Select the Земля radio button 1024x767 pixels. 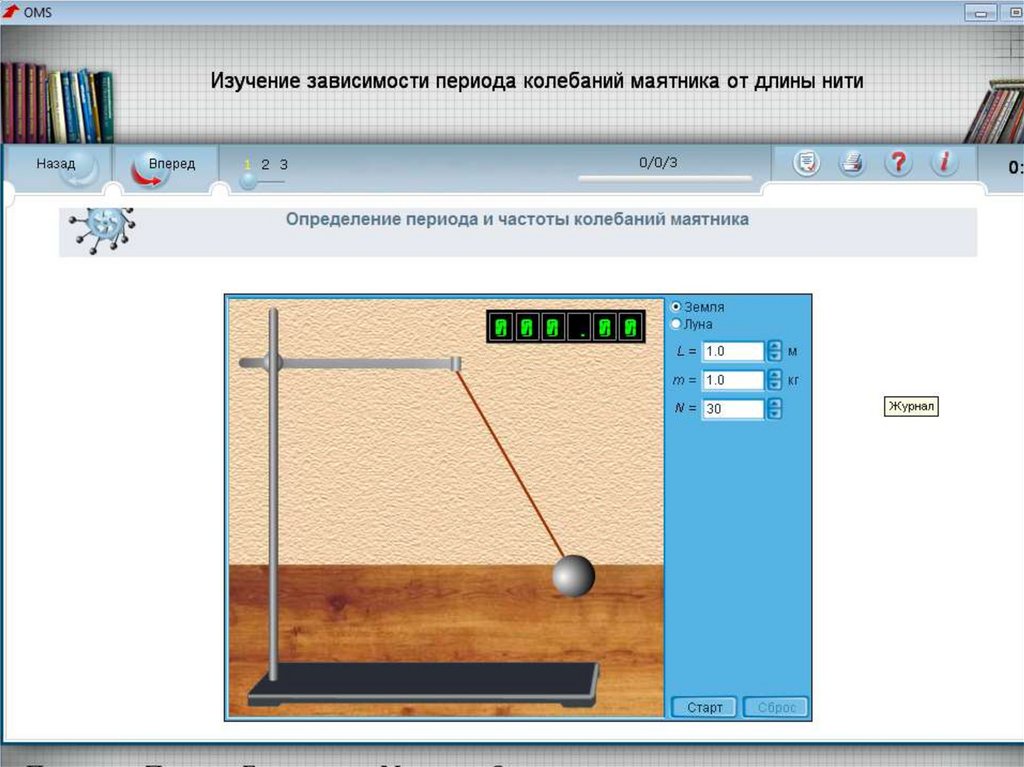[x=676, y=307]
